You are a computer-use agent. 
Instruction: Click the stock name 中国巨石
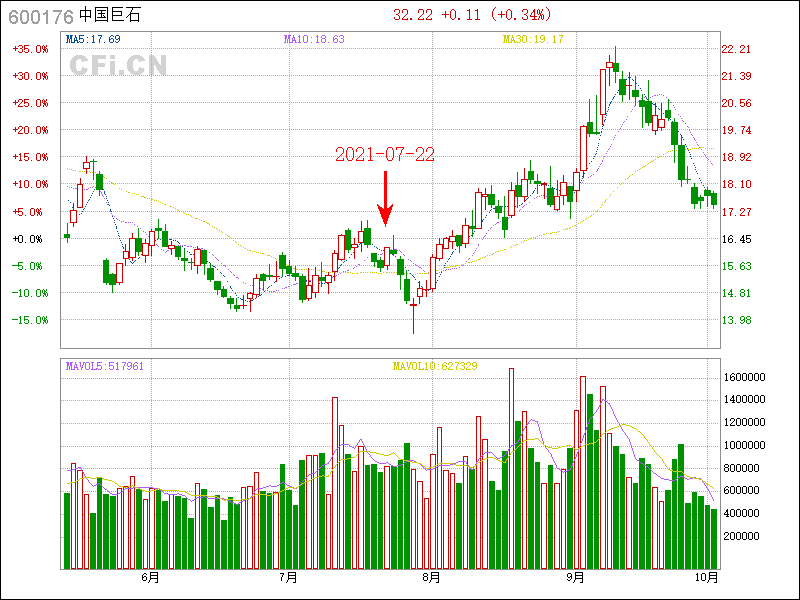coord(110,15)
